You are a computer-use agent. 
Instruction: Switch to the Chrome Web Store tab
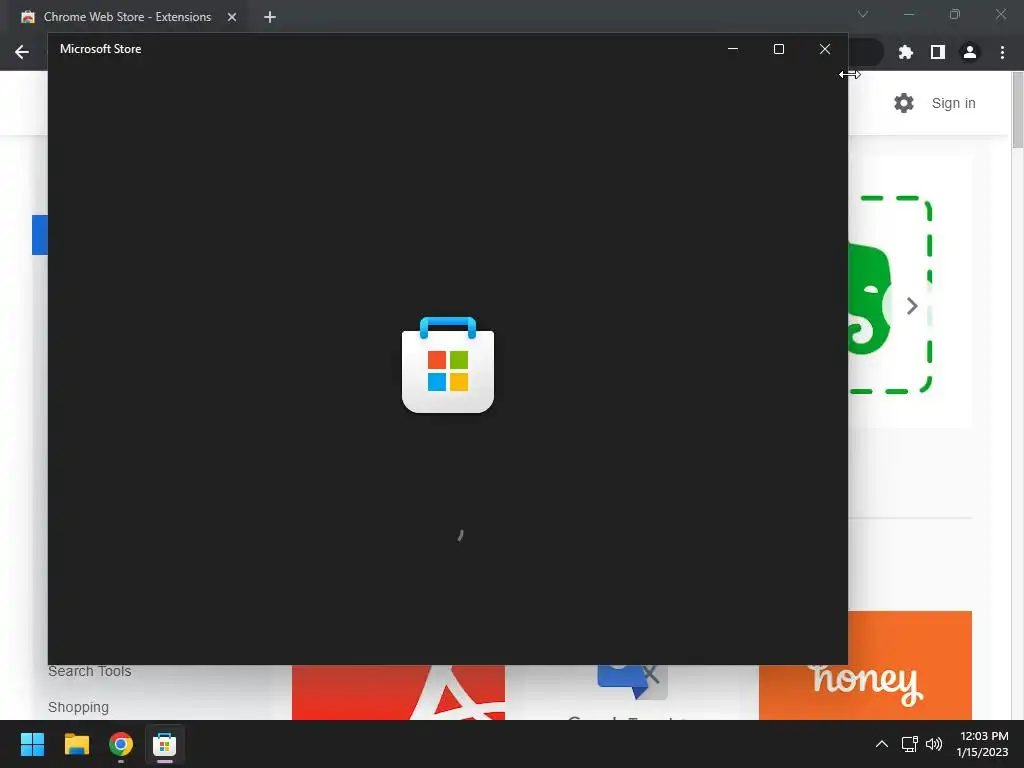point(127,17)
